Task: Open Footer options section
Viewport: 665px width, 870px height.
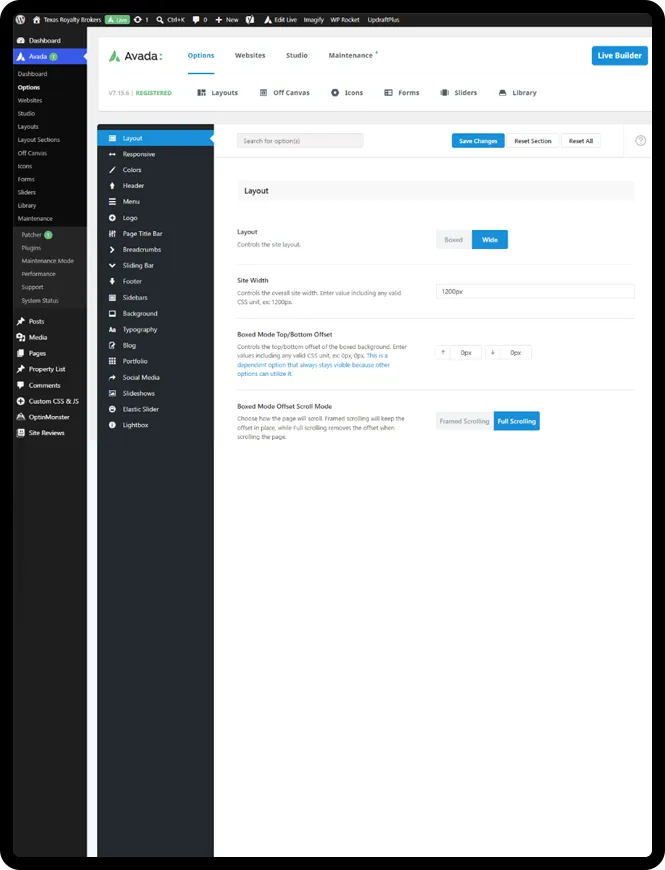Action: click(x=155, y=281)
